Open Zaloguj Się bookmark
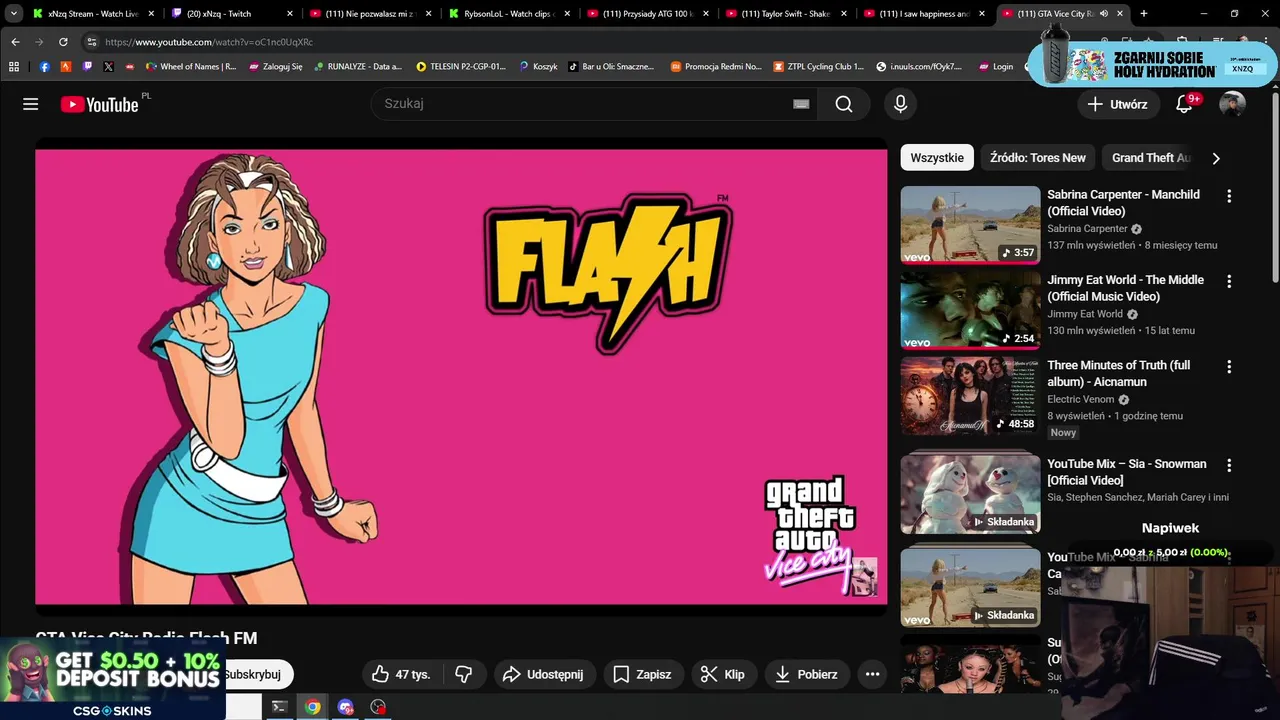Viewport: 1280px width, 720px height. click(275, 66)
